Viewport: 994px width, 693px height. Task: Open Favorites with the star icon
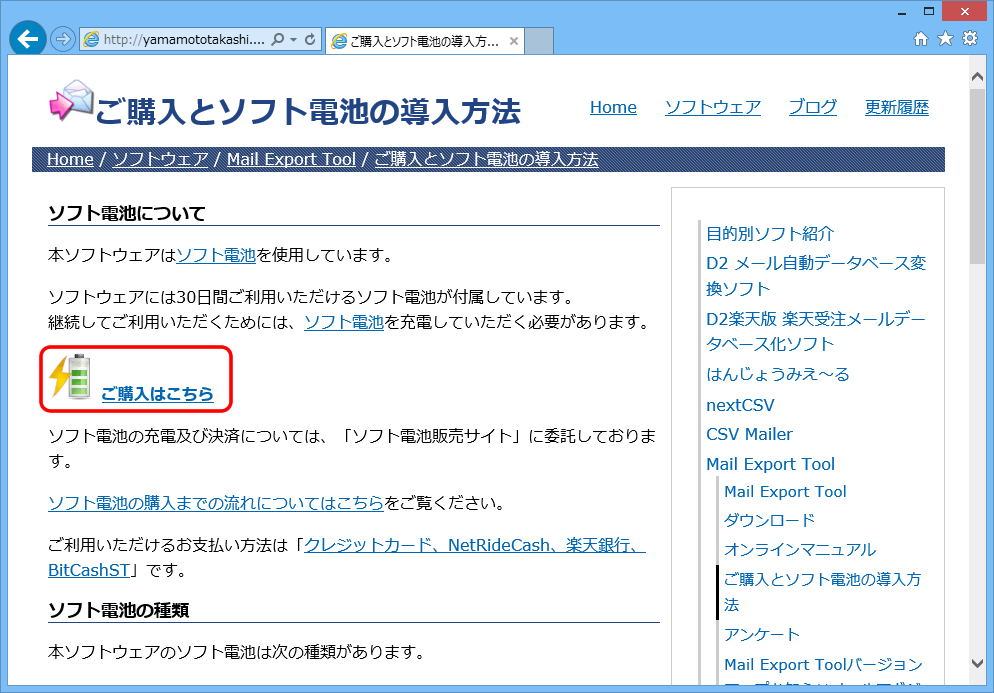click(x=945, y=39)
